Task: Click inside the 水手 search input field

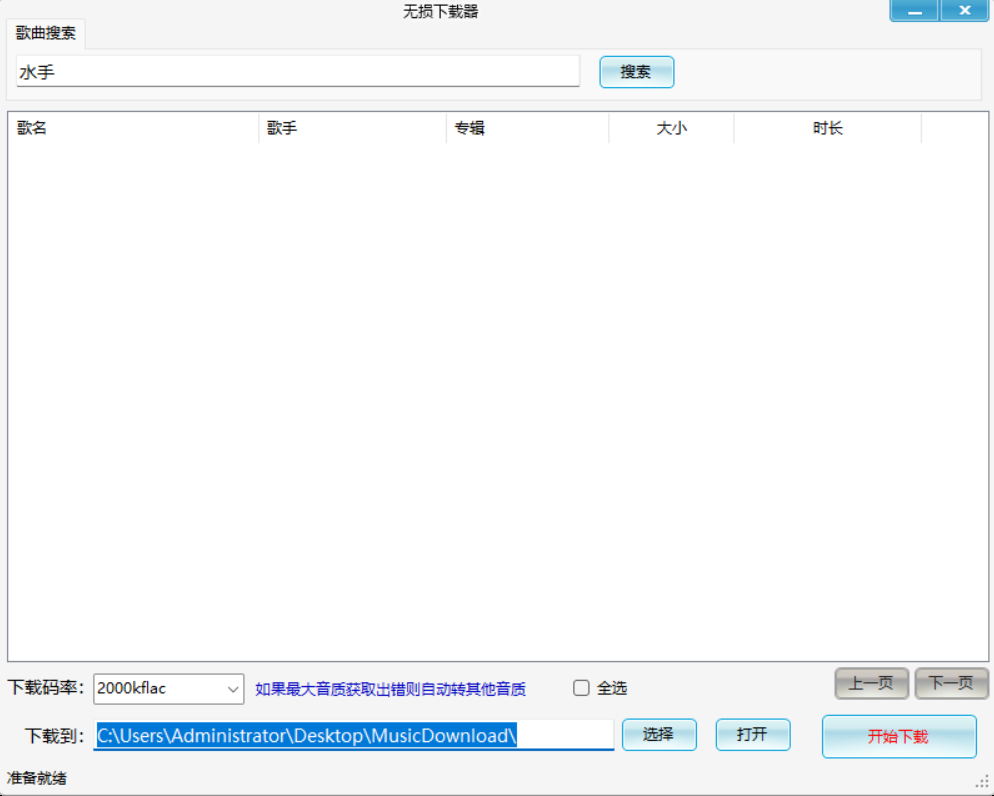Action: [295, 71]
